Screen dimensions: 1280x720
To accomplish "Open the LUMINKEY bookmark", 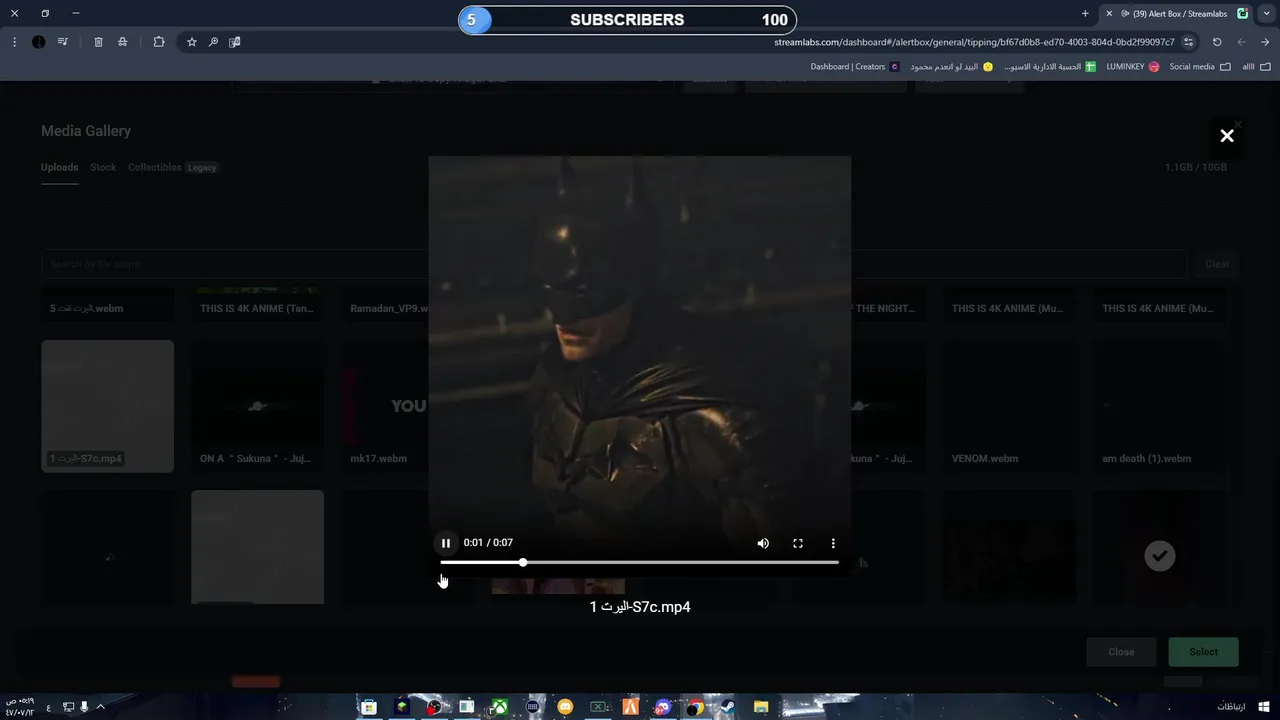I will coord(1133,67).
